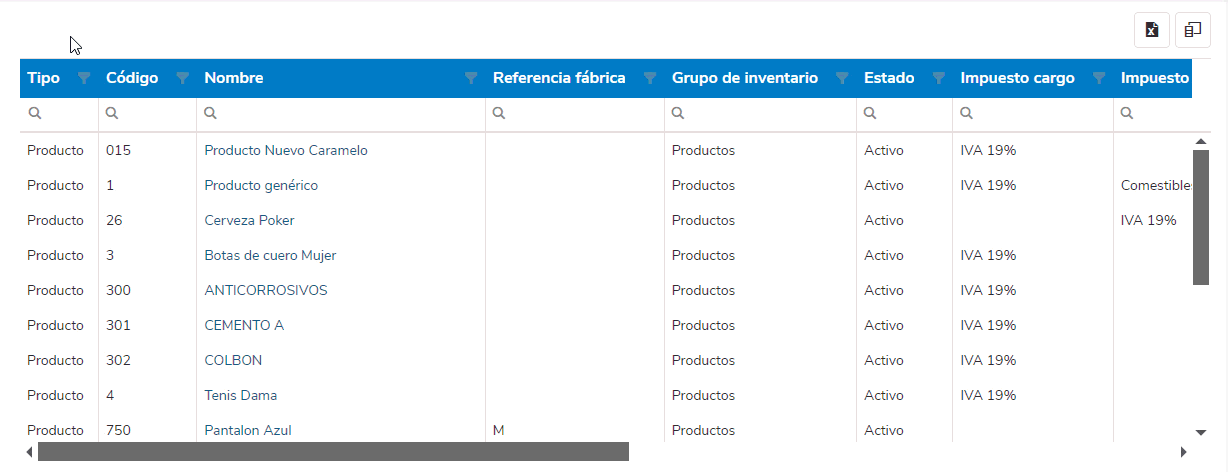This screenshot has height=472, width=1228.
Task: Open the Producto Nuevo Caramelo link
Action: [x=286, y=151]
